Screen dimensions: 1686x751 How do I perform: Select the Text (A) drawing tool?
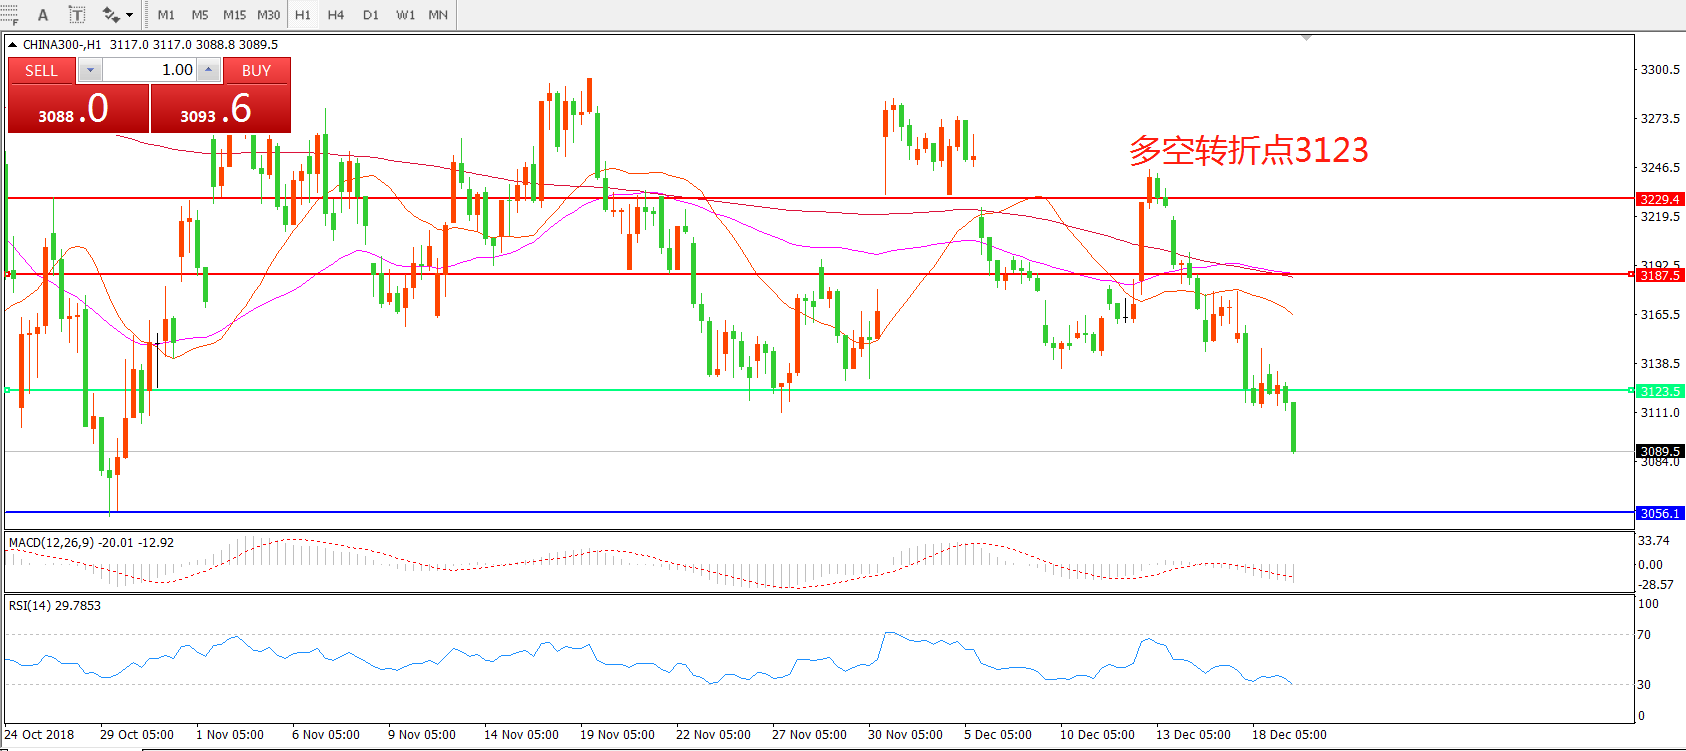click(43, 15)
